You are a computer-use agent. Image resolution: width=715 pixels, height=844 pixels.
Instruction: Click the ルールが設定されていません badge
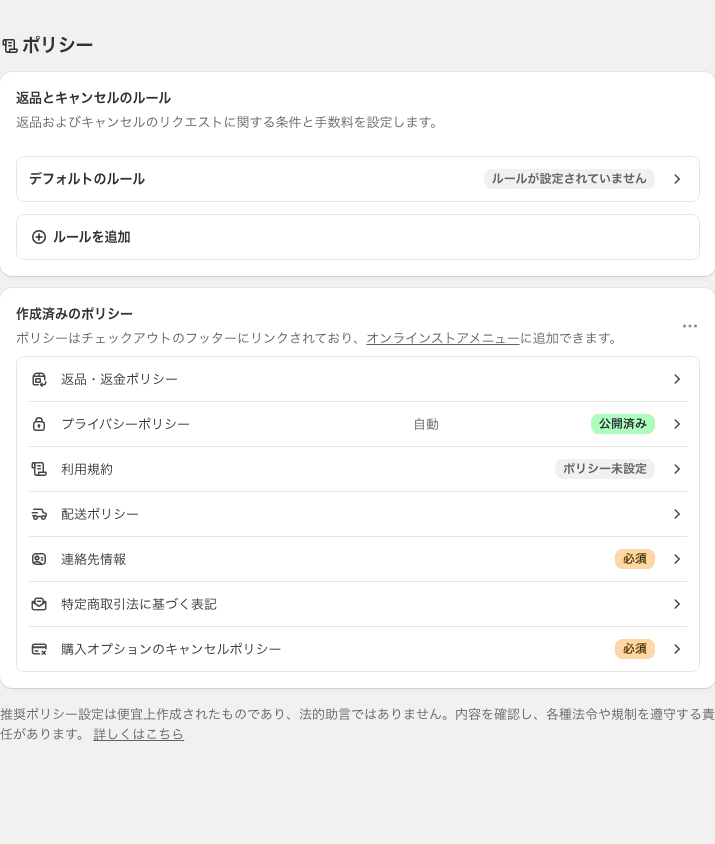569,179
